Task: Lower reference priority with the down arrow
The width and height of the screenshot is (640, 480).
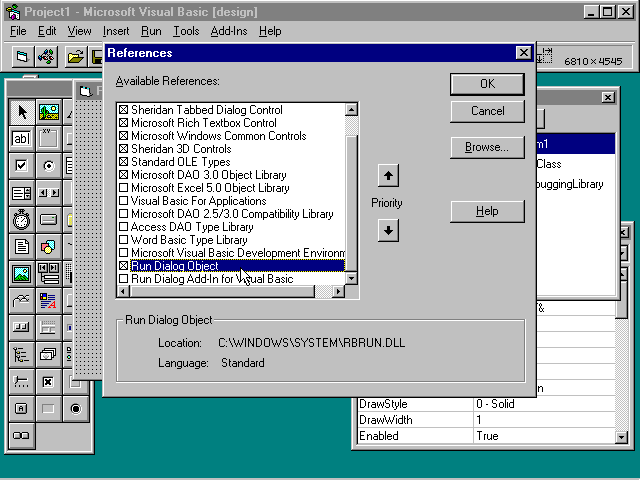Action: (388, 230)
